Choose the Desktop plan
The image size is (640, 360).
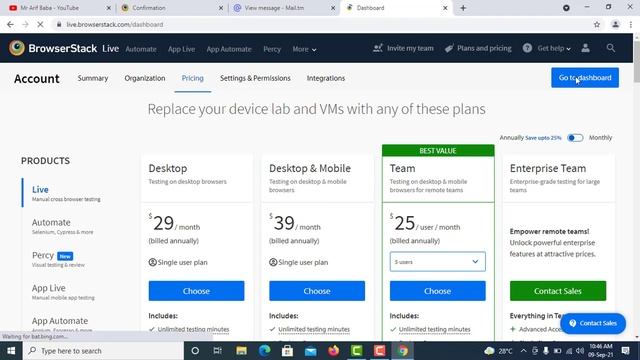tap(196, 291)
